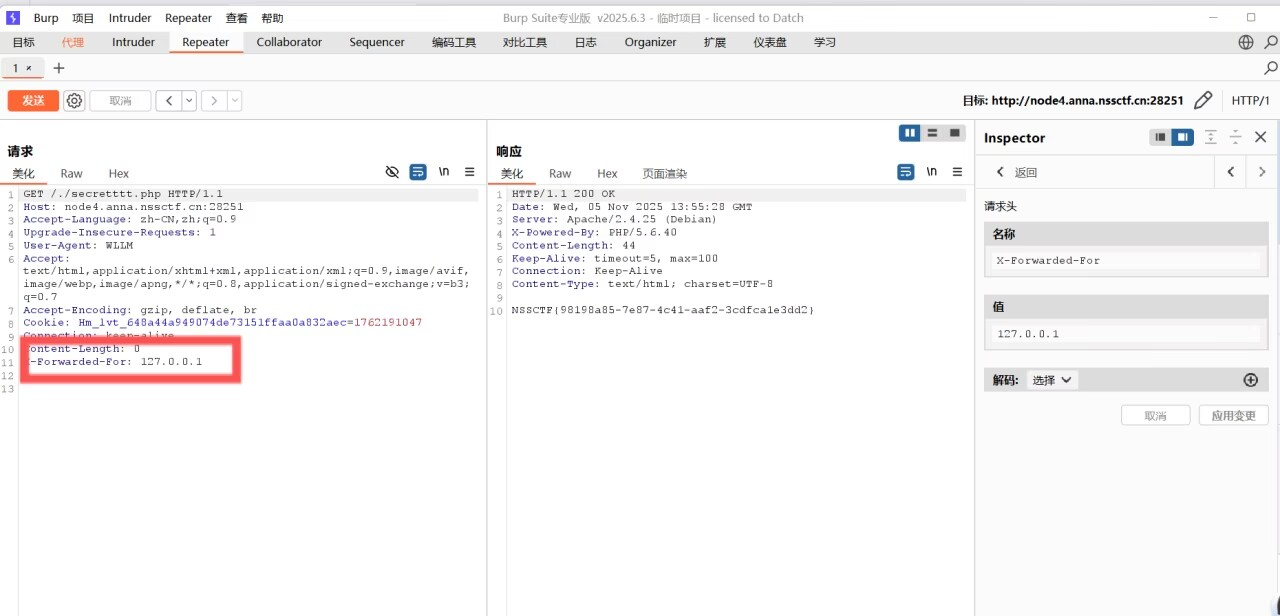Switch to the Intruder main tab
Image resolution: width=1280 pixels, height=616 pixels.
133,42
